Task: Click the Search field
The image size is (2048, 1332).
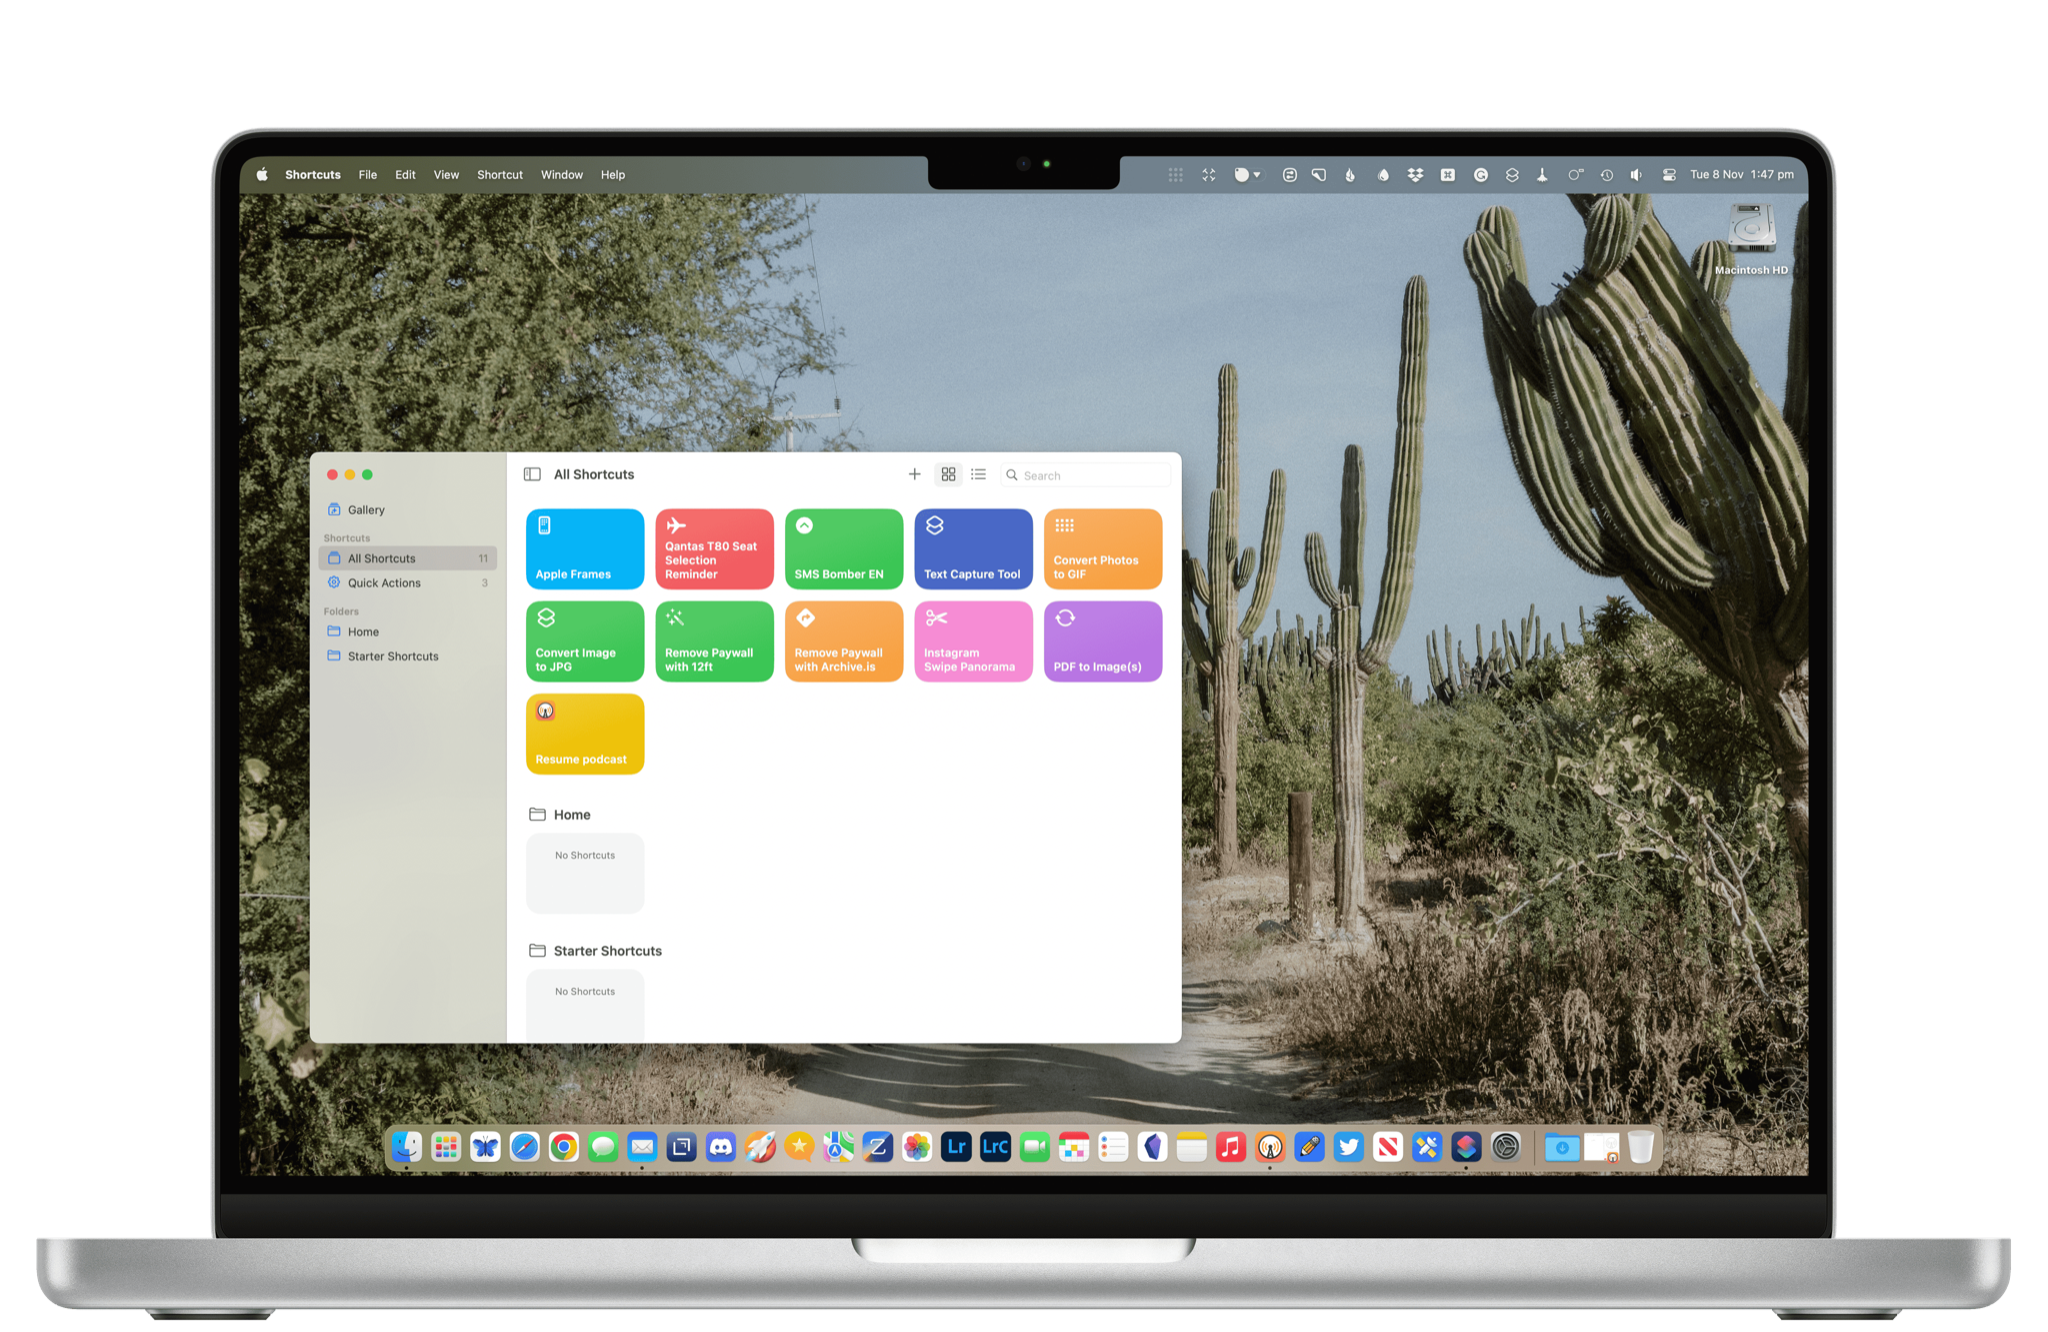Action: click(x=1090, y=475)
